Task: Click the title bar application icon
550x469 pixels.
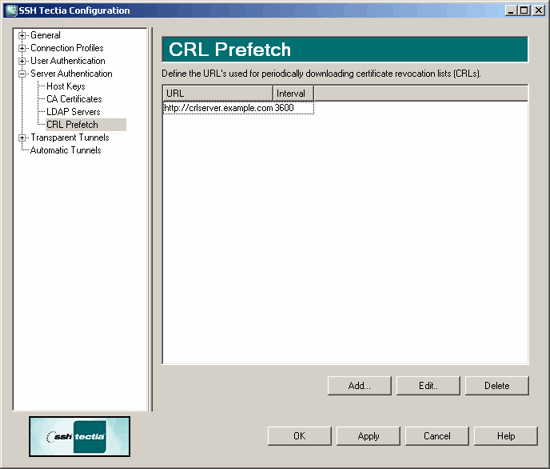Action: (11, 11)
